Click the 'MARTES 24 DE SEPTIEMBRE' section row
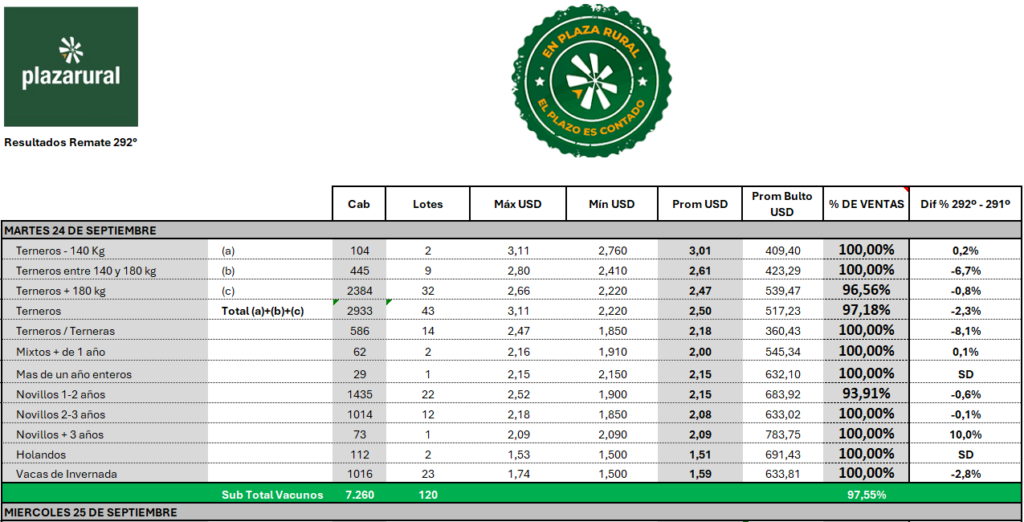 511,230
